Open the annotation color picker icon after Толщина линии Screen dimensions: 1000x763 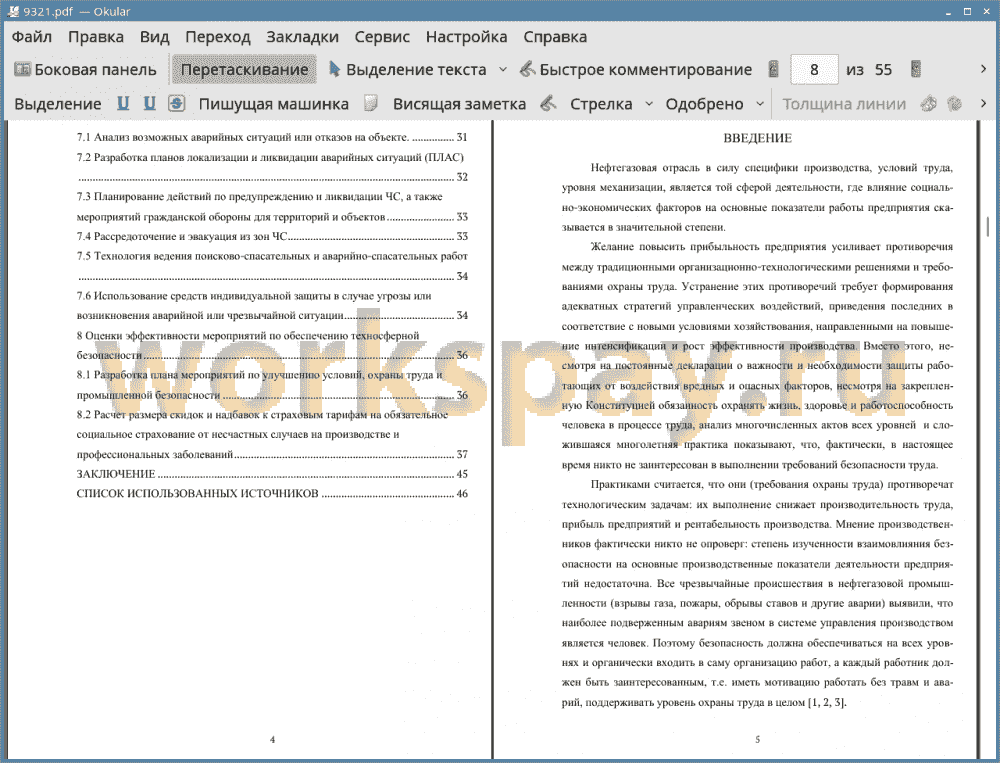pos(929,103)
